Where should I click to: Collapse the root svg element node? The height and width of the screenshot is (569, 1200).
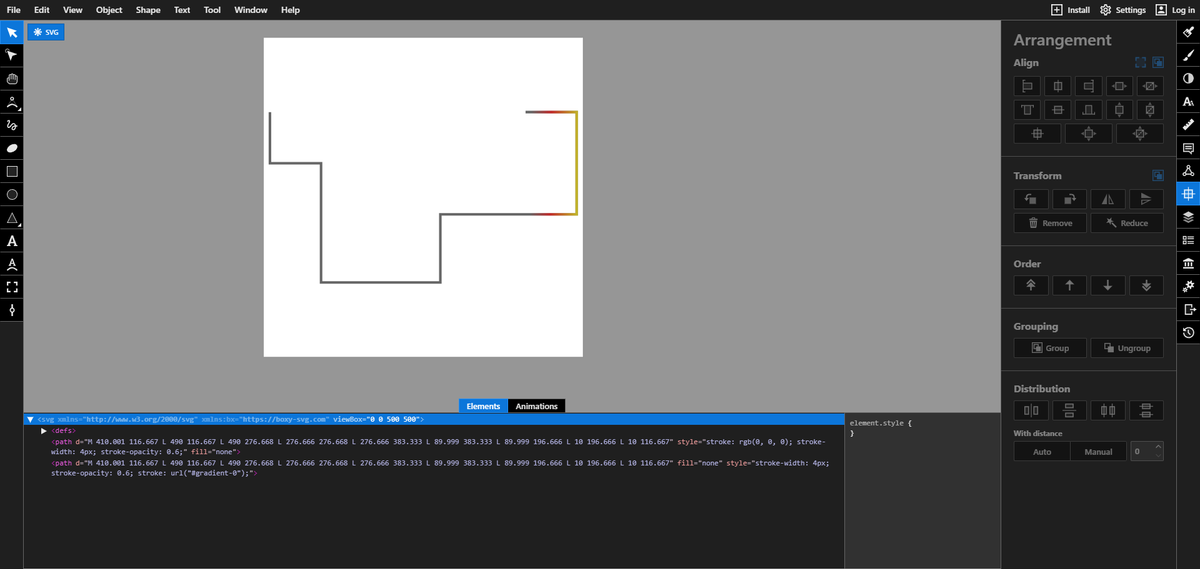click(x=30, y=420)
